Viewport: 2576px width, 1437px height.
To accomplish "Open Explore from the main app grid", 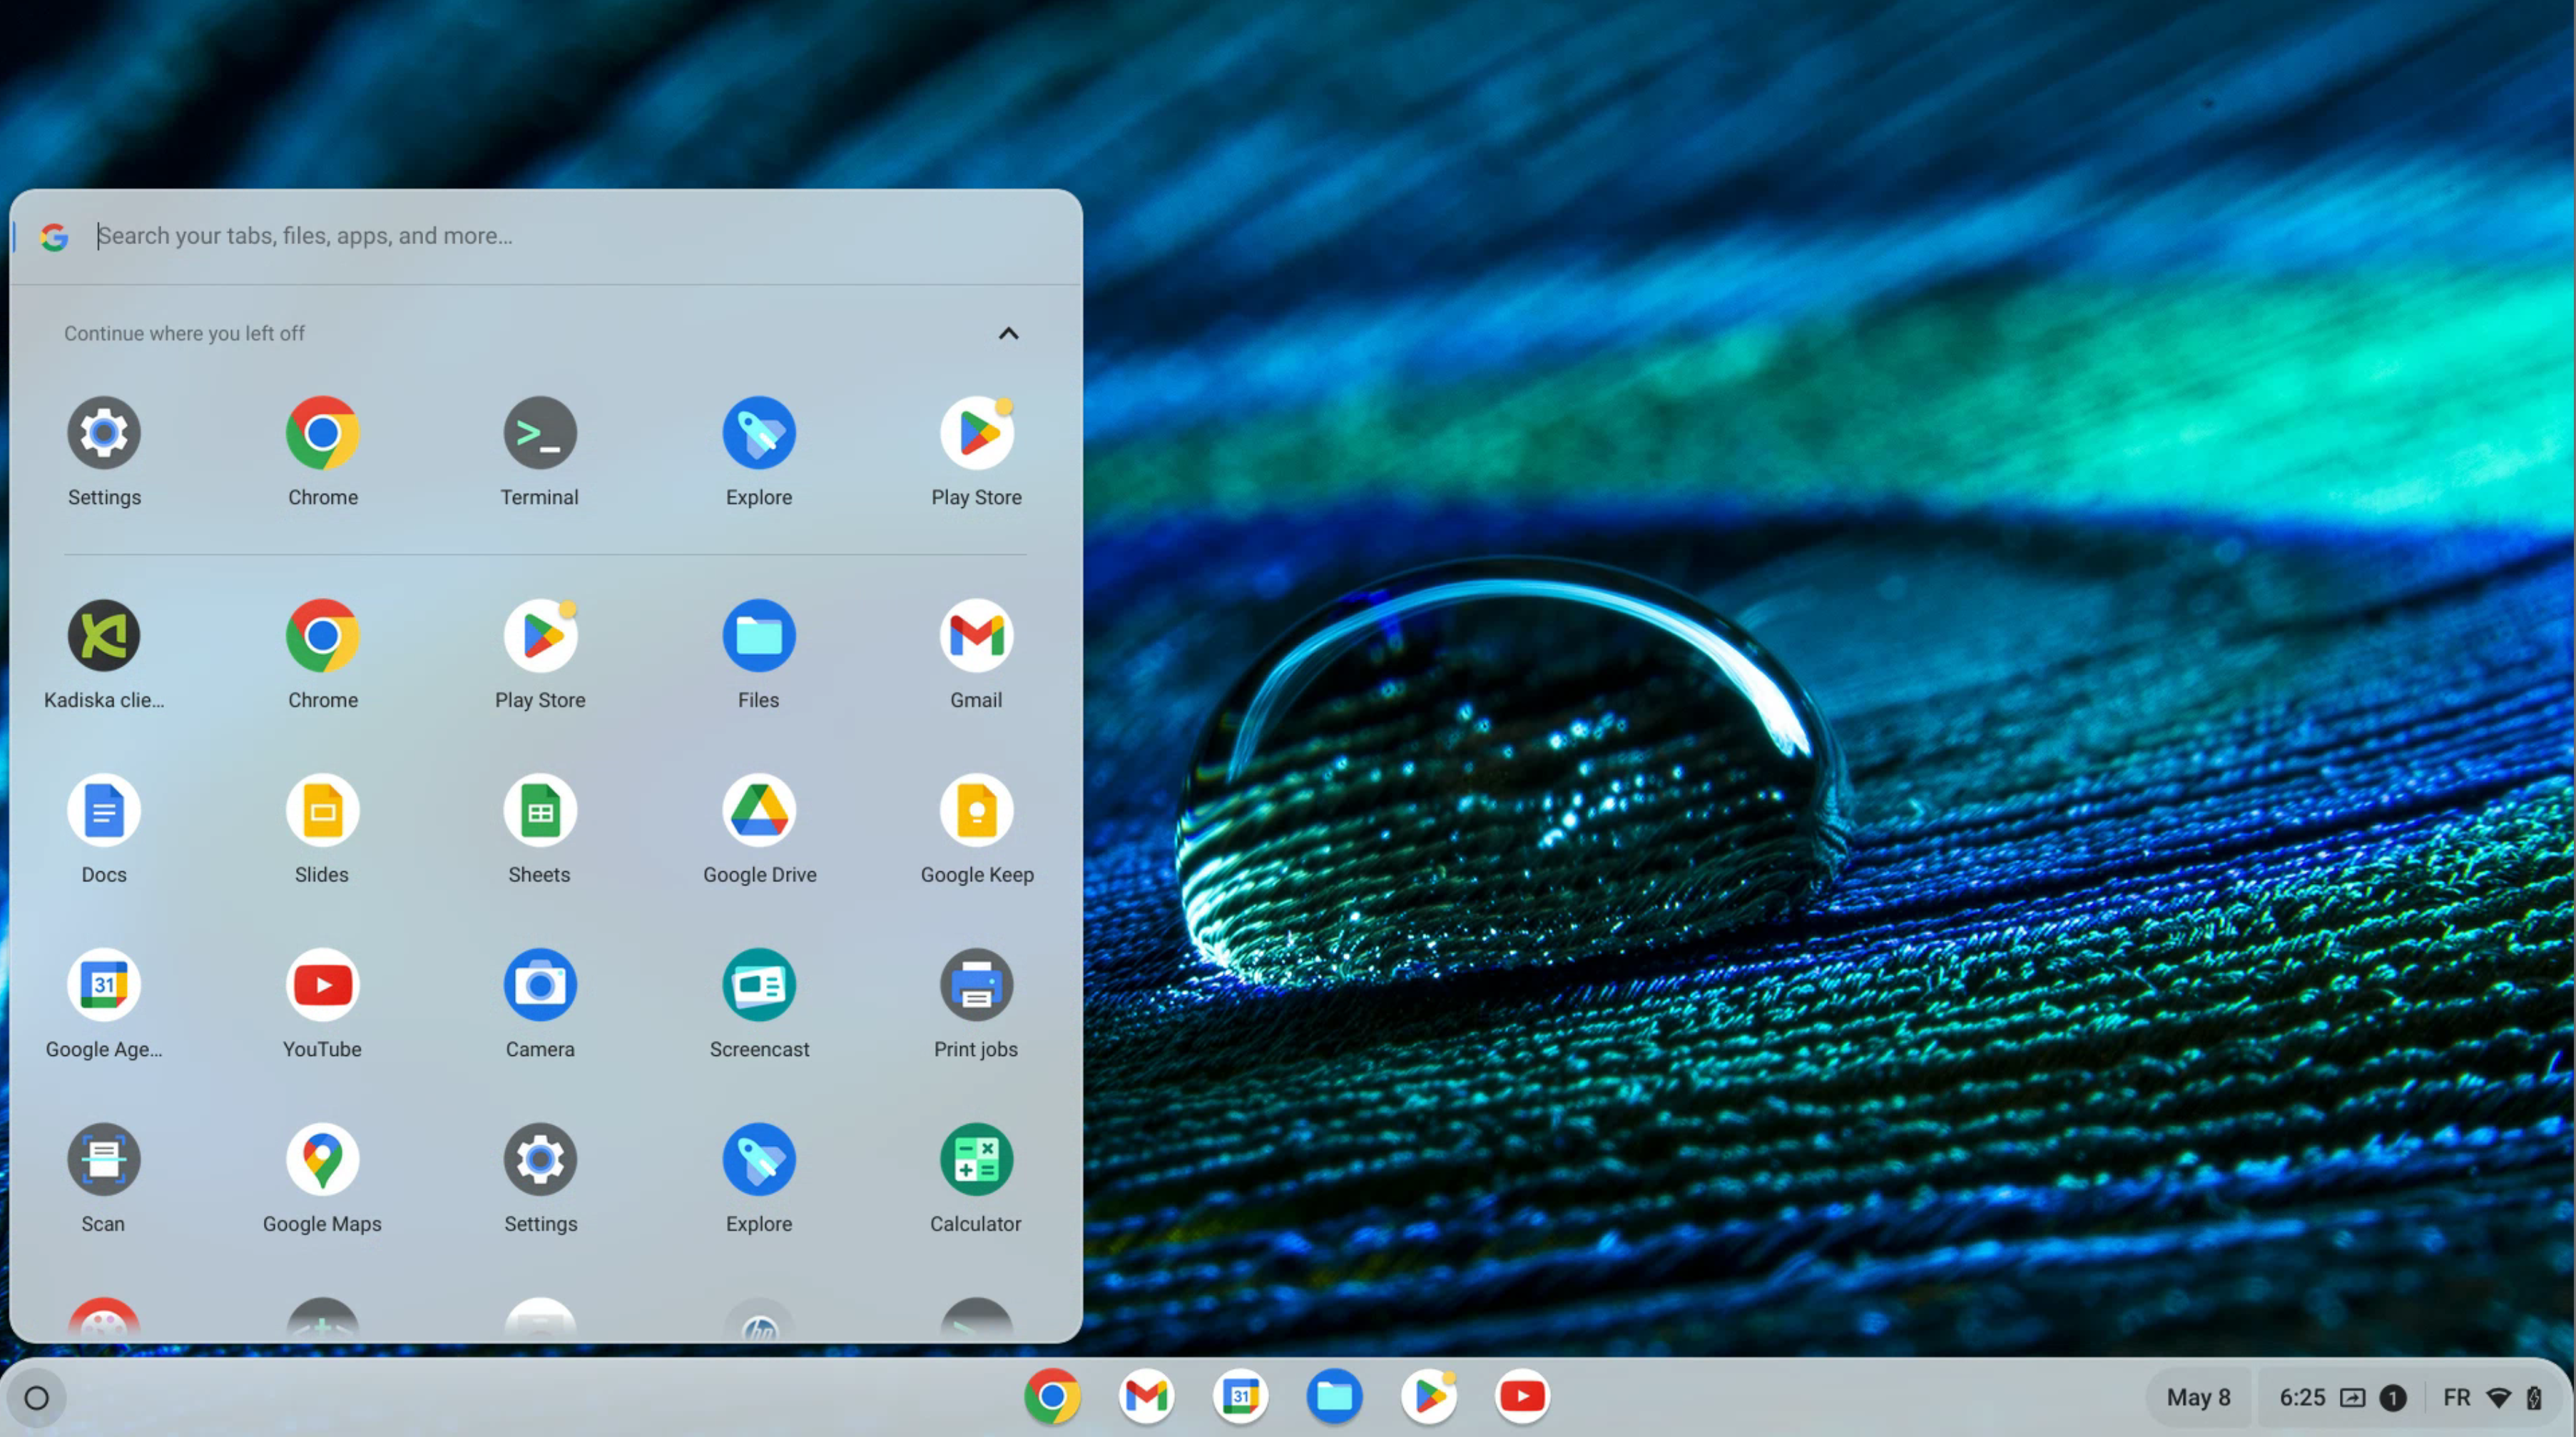I will pos(759,1160).
